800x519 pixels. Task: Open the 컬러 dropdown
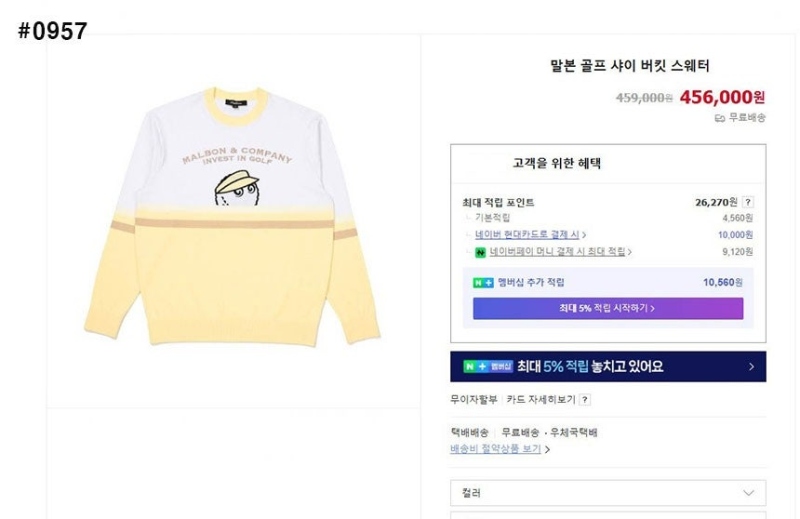coord(608,493)
